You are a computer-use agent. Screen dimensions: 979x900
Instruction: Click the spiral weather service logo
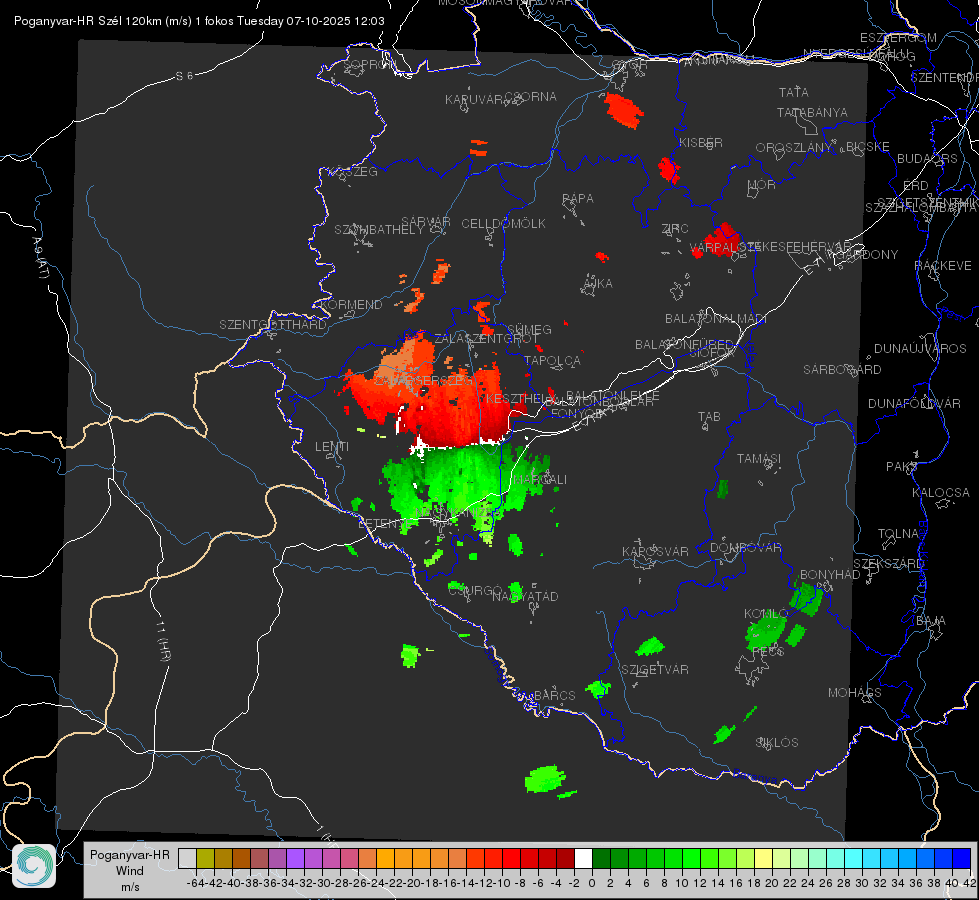34,866
